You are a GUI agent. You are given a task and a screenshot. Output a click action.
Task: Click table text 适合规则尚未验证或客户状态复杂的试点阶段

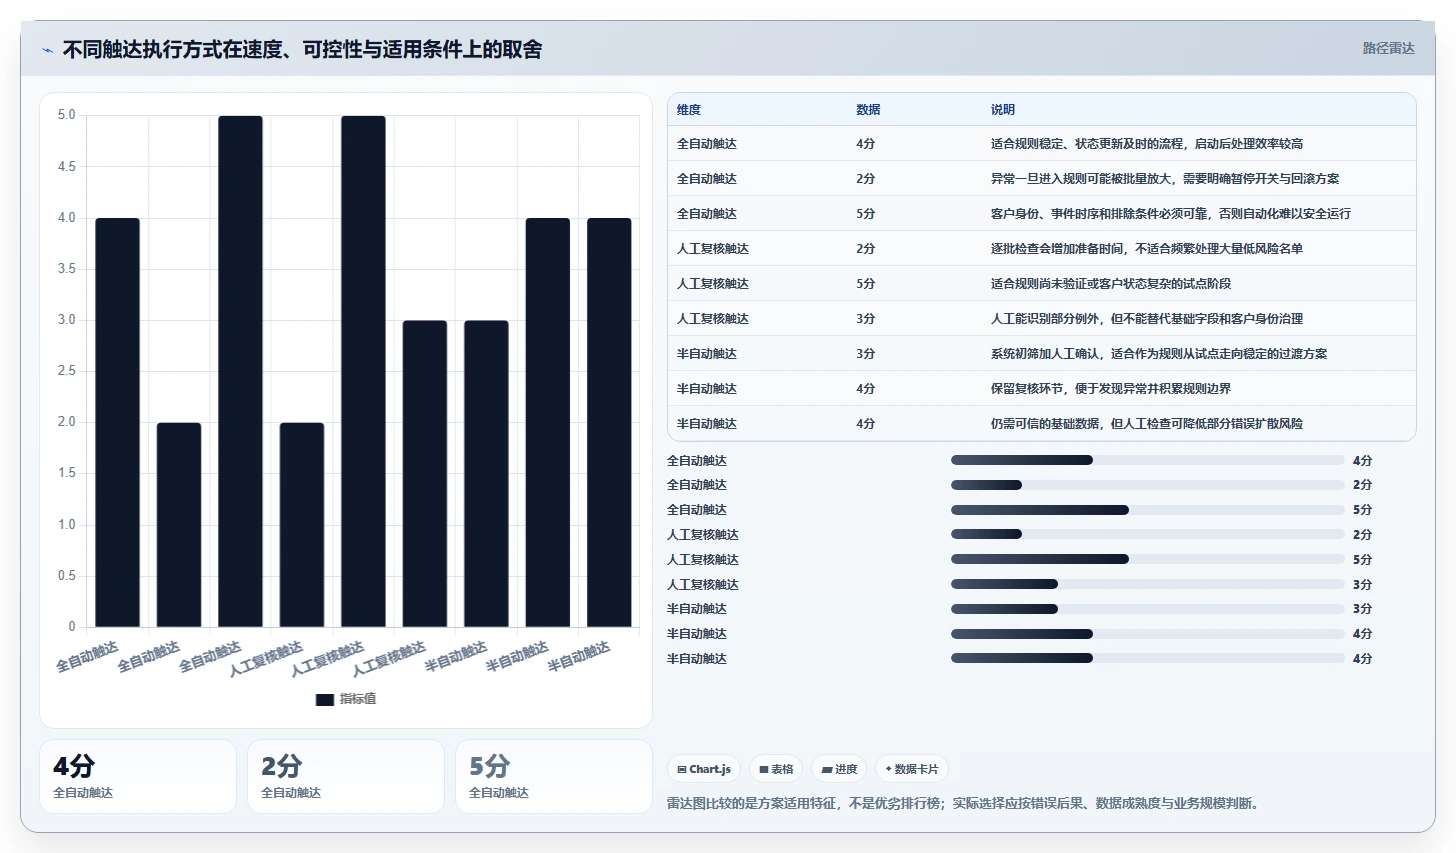click(1111, 284)
